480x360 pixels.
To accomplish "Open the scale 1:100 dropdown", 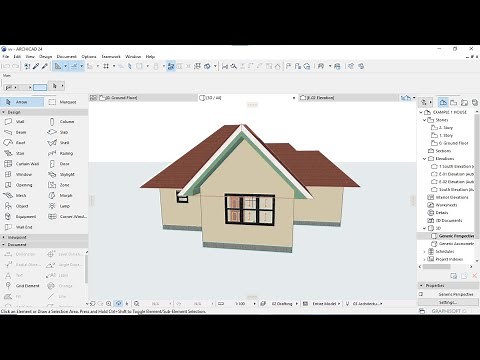I will click(255, 304).
